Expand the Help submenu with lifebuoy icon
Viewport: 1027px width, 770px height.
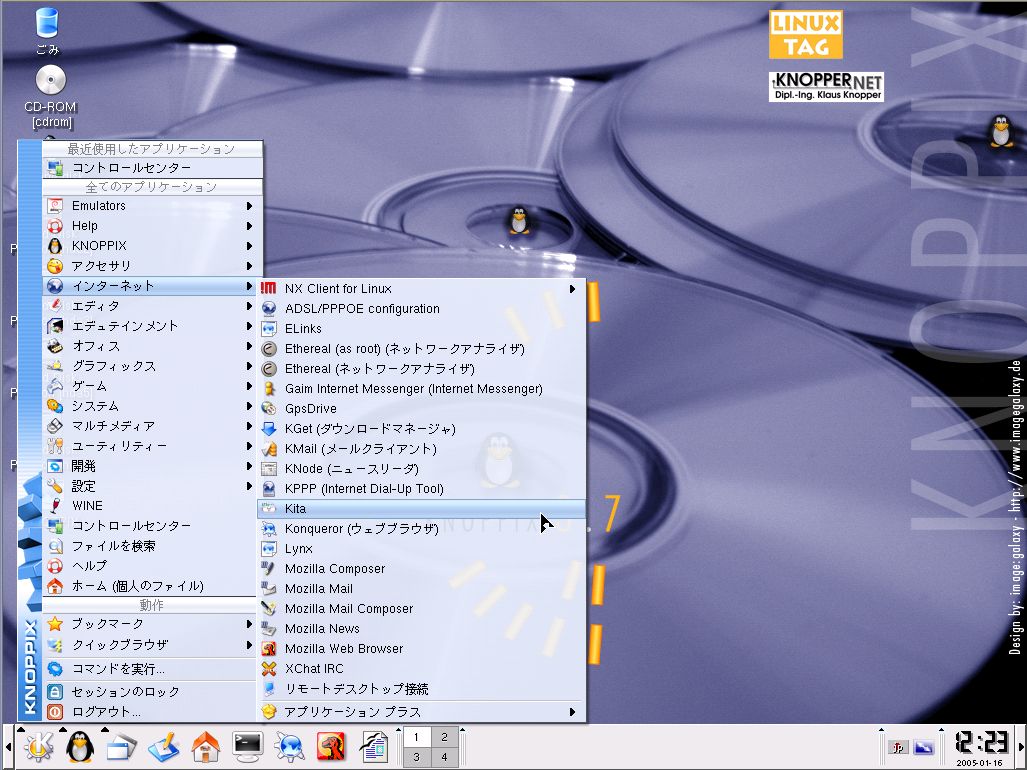point(150,226)
